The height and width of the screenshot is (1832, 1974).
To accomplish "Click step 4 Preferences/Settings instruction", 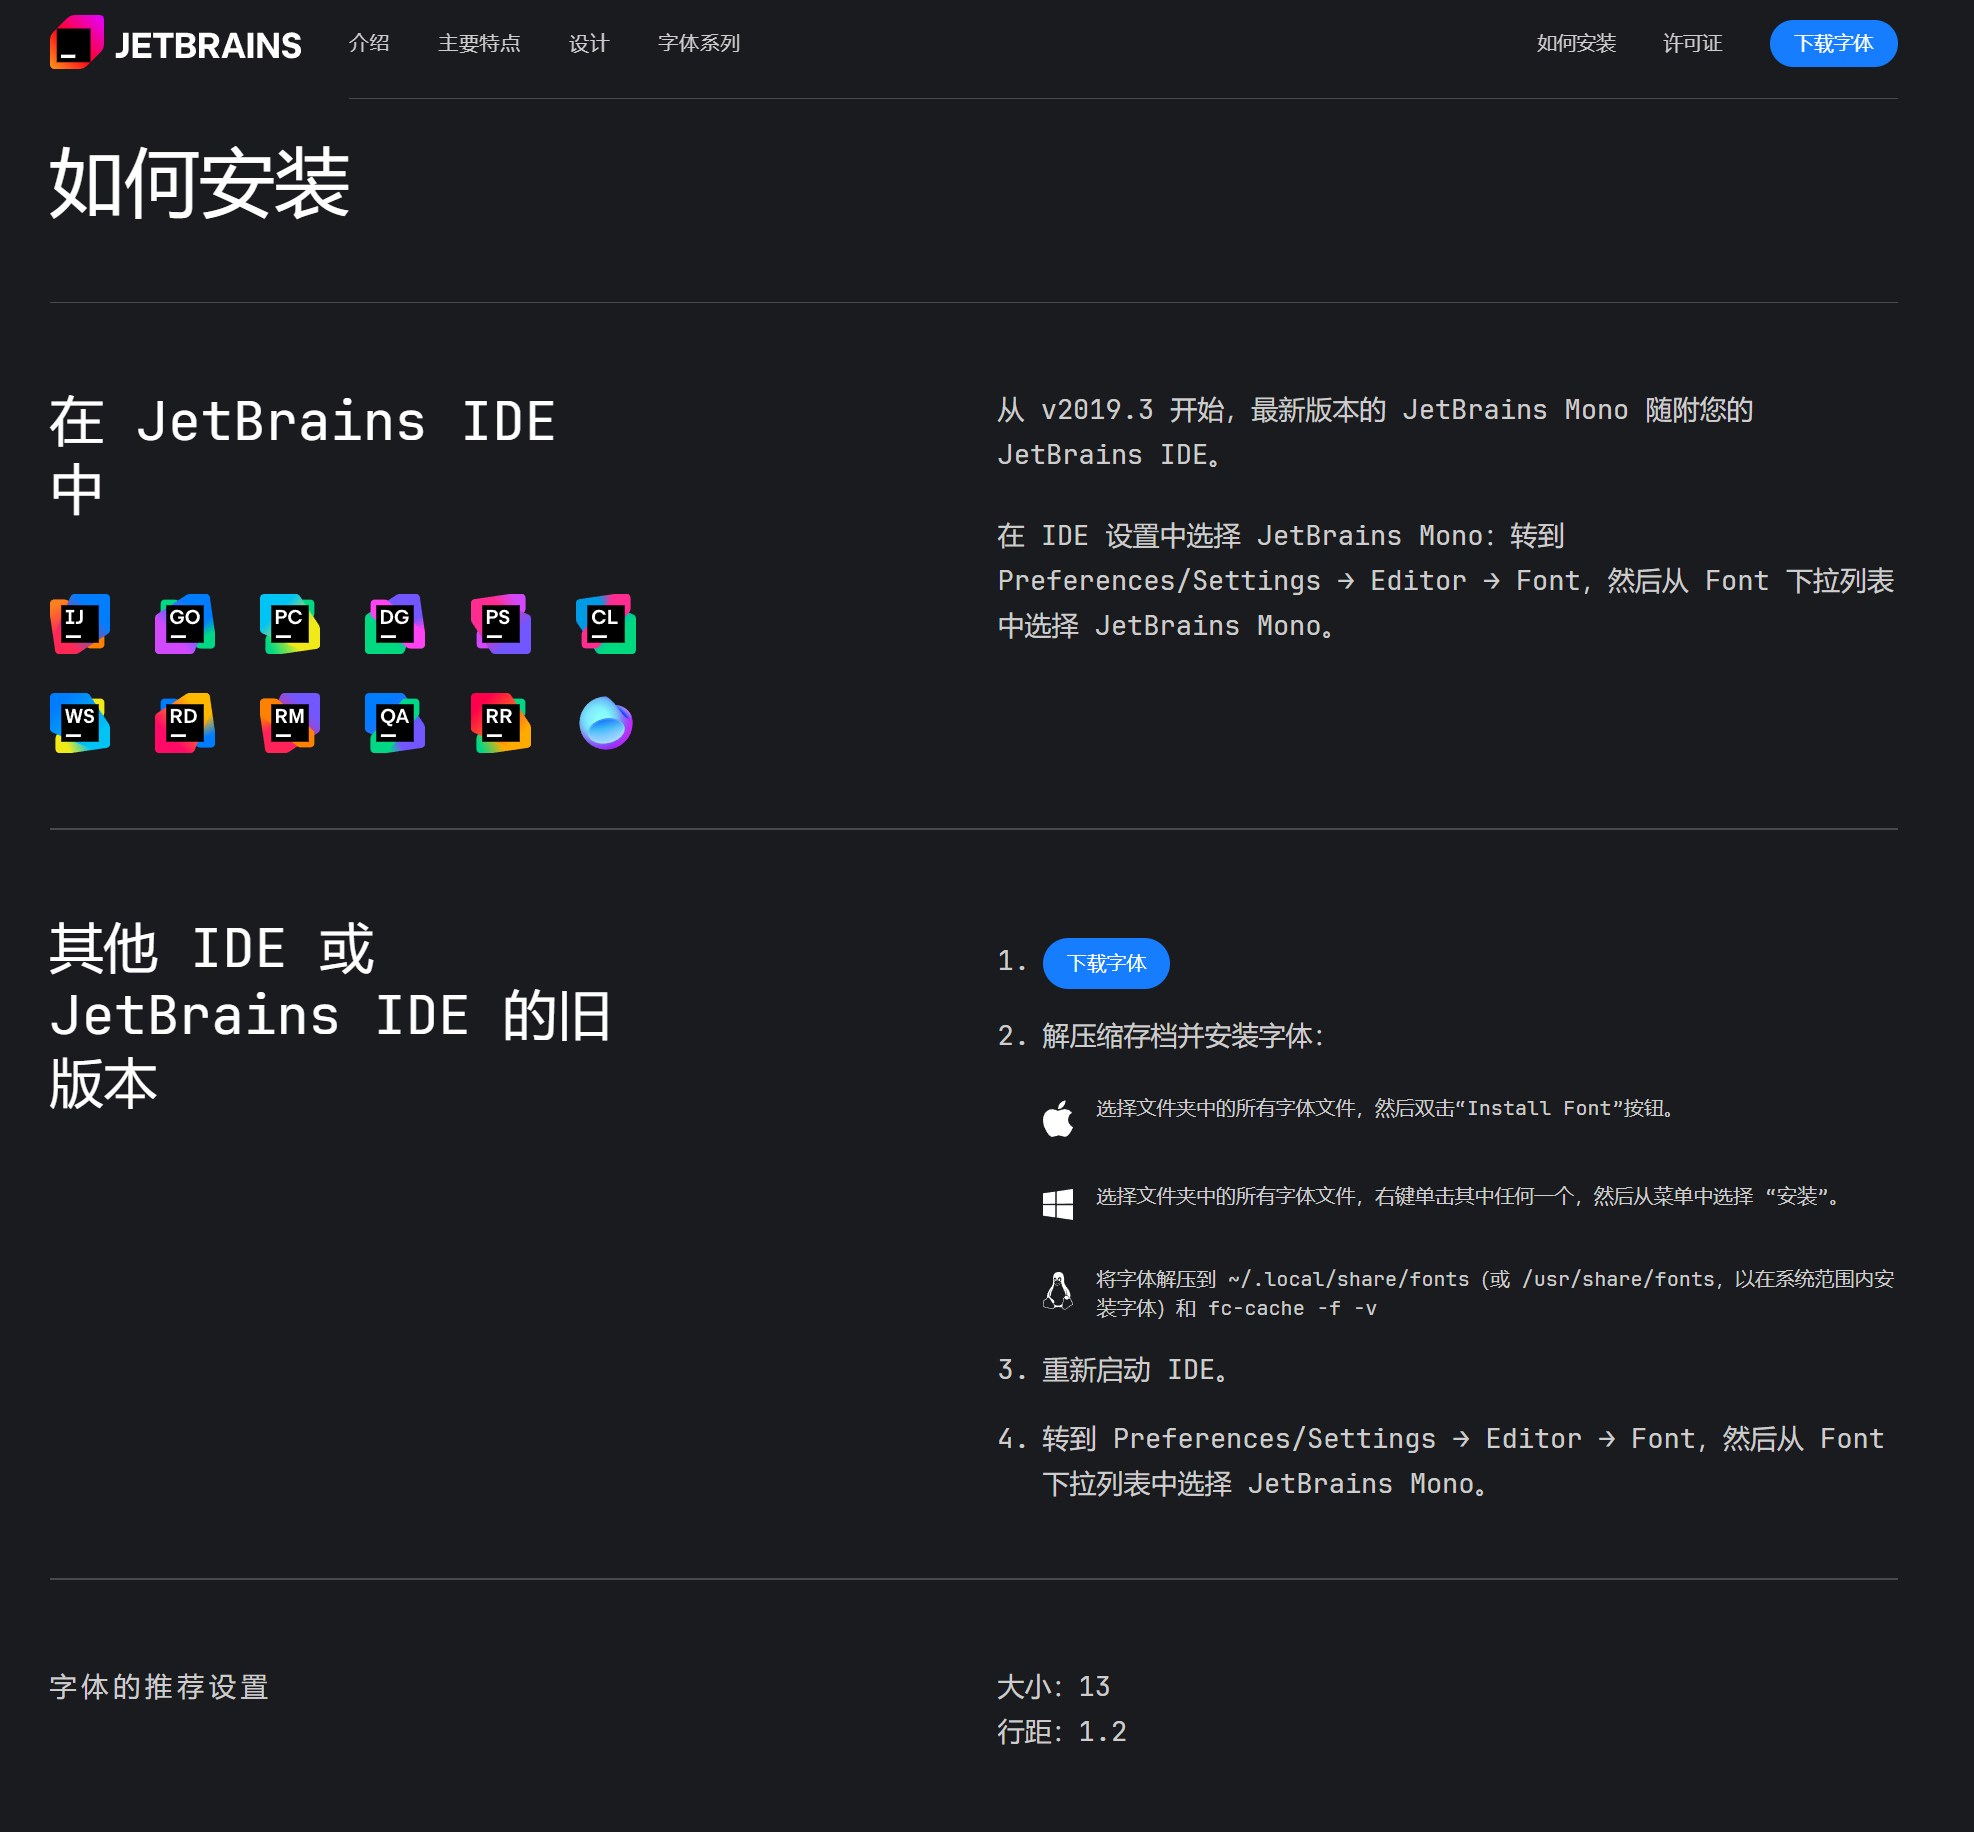I will point(1463,1461).
